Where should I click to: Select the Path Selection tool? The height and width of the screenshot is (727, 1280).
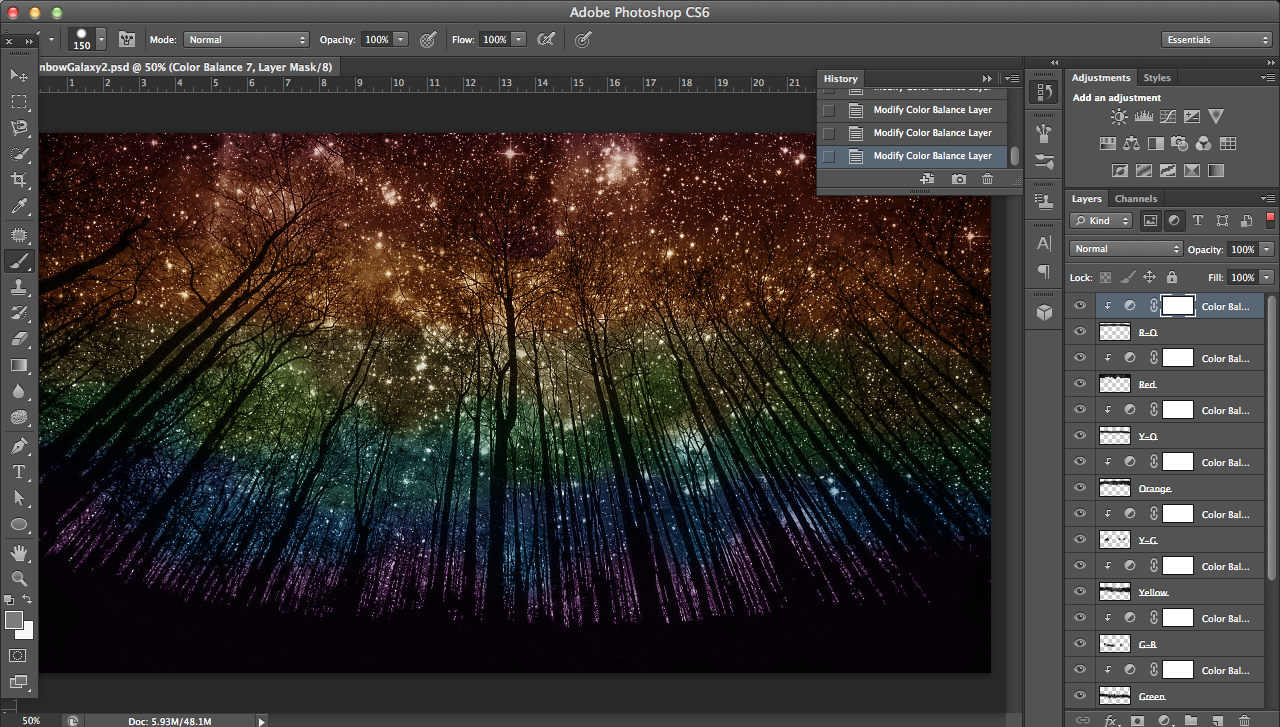(x=19, y=497)
